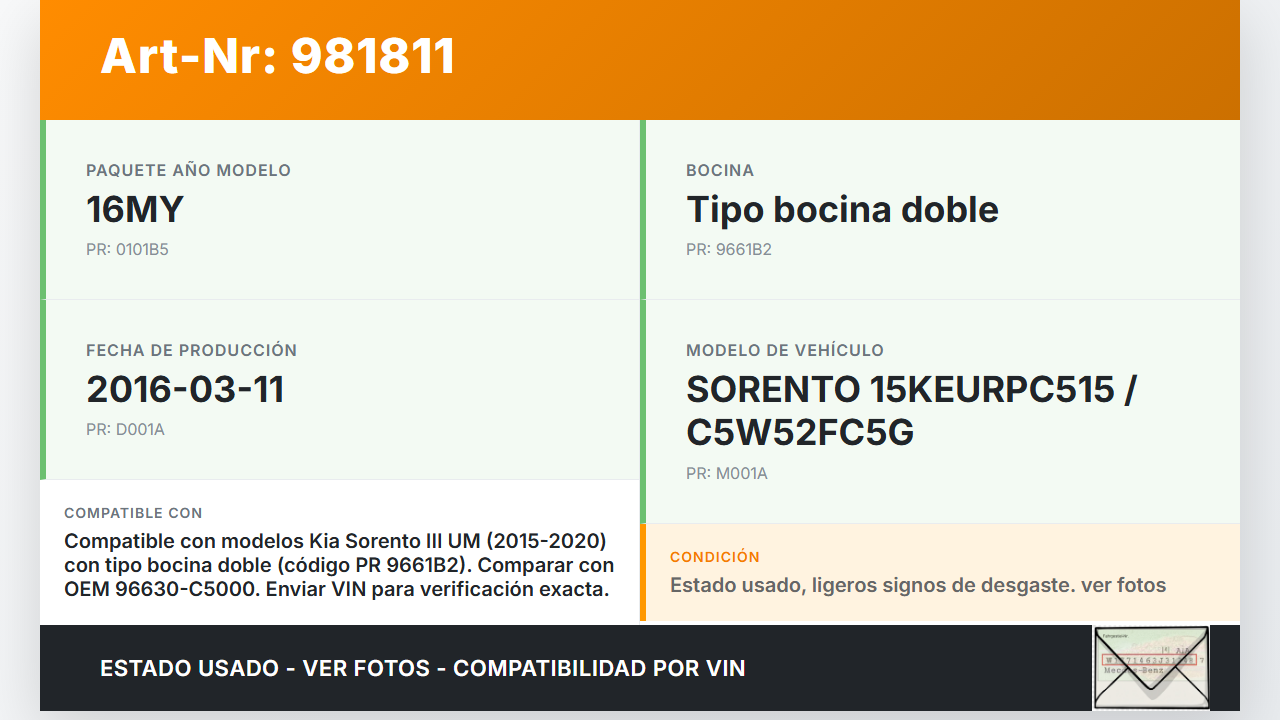
Task: Click the C5W52FC5G model code line
Action: 800,433
